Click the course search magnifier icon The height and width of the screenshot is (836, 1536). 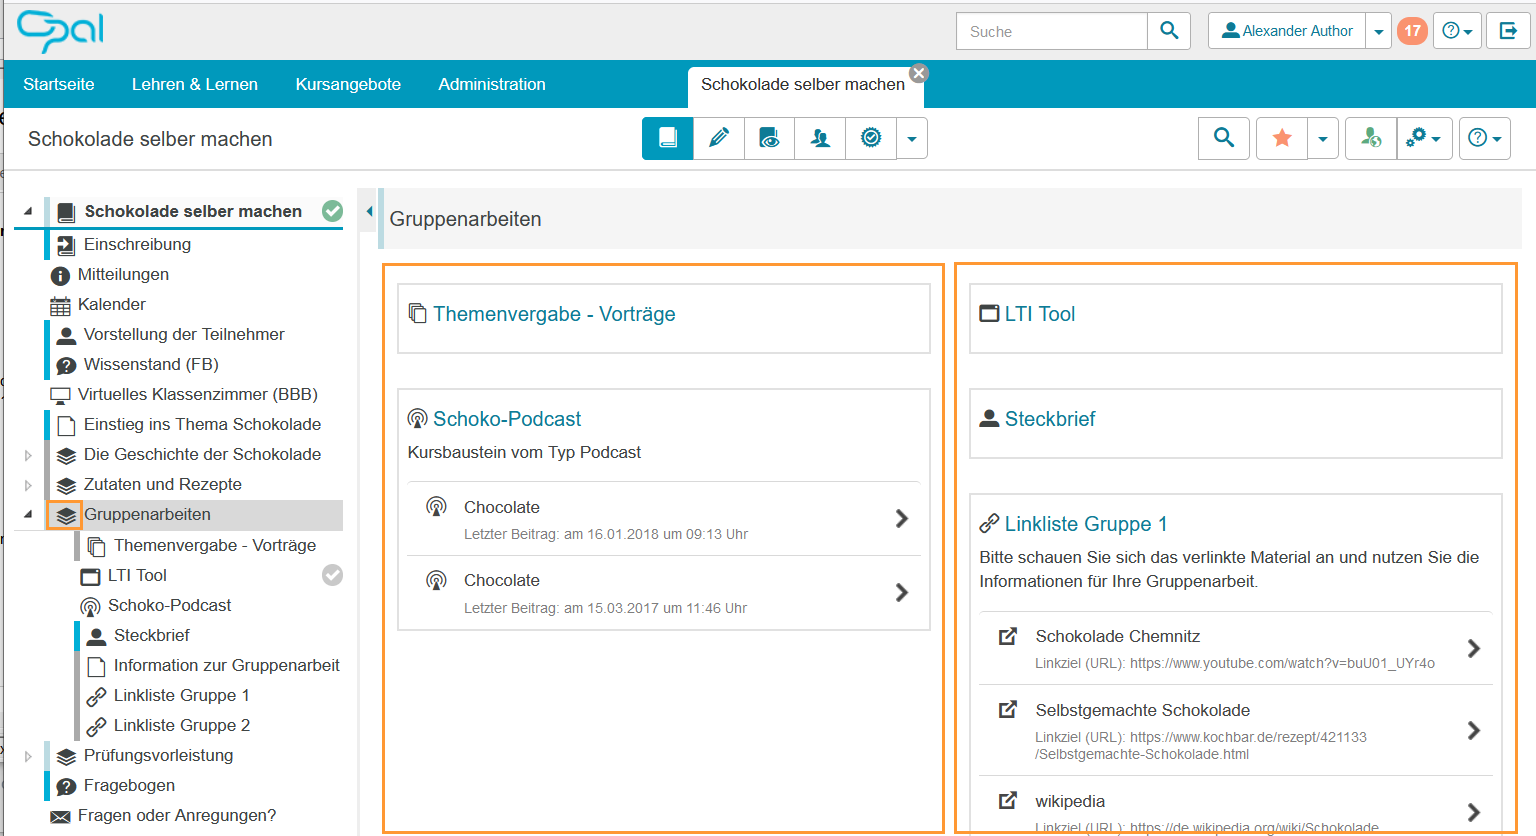[x=1223, y=138]
